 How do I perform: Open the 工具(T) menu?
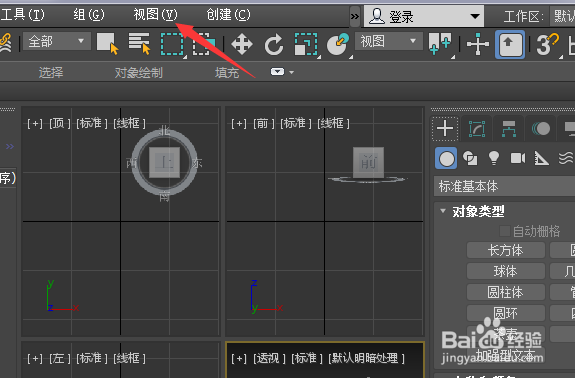click(22, 15)
